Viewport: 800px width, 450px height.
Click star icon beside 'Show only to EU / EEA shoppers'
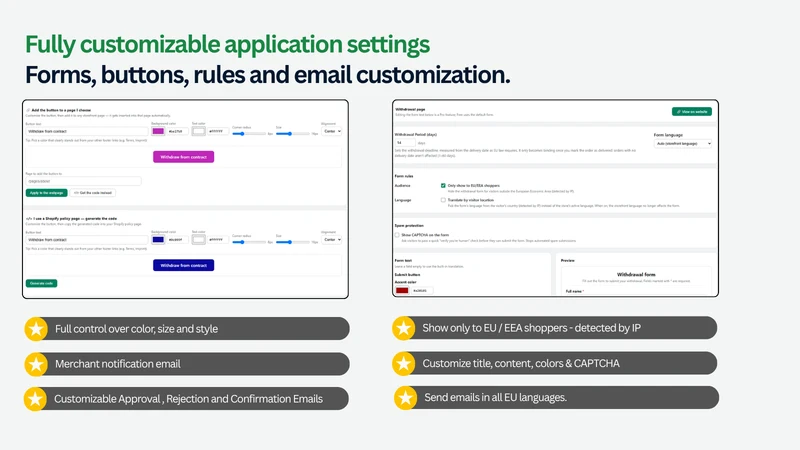pyautogui.click(x=404, y=328)
